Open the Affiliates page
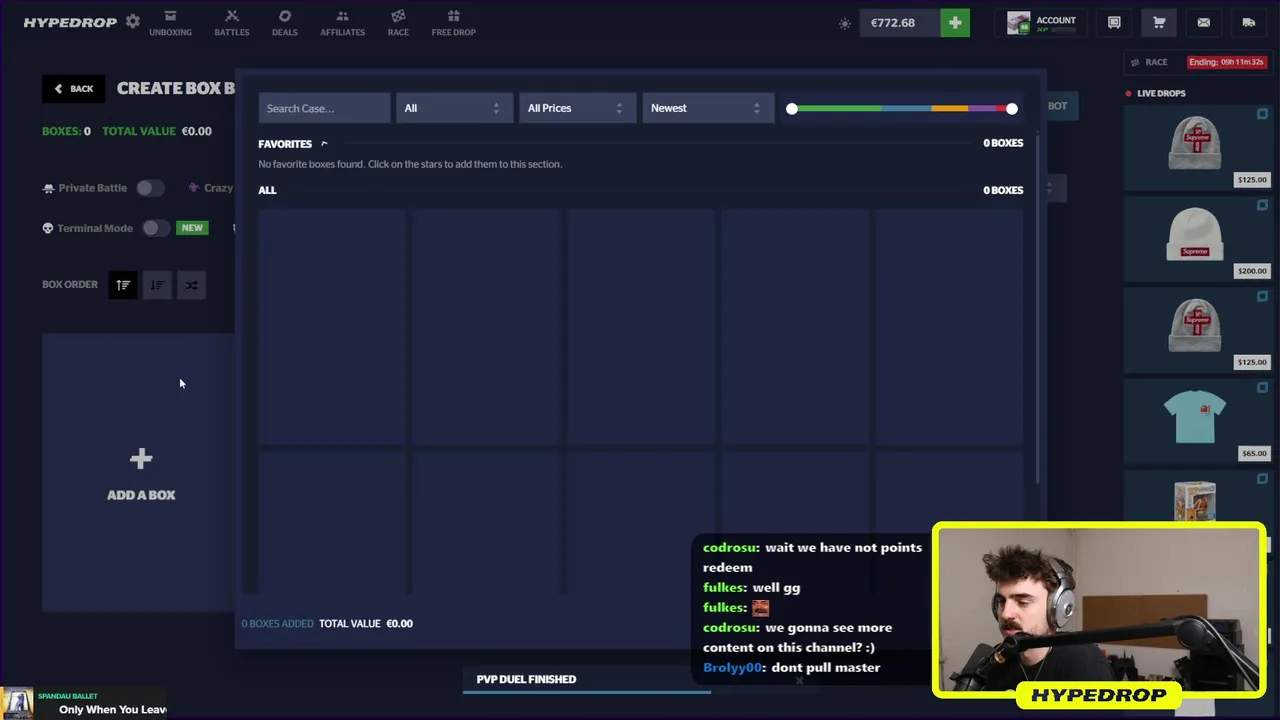This screenshot has width=1280, height=720. tap(342, 22)
